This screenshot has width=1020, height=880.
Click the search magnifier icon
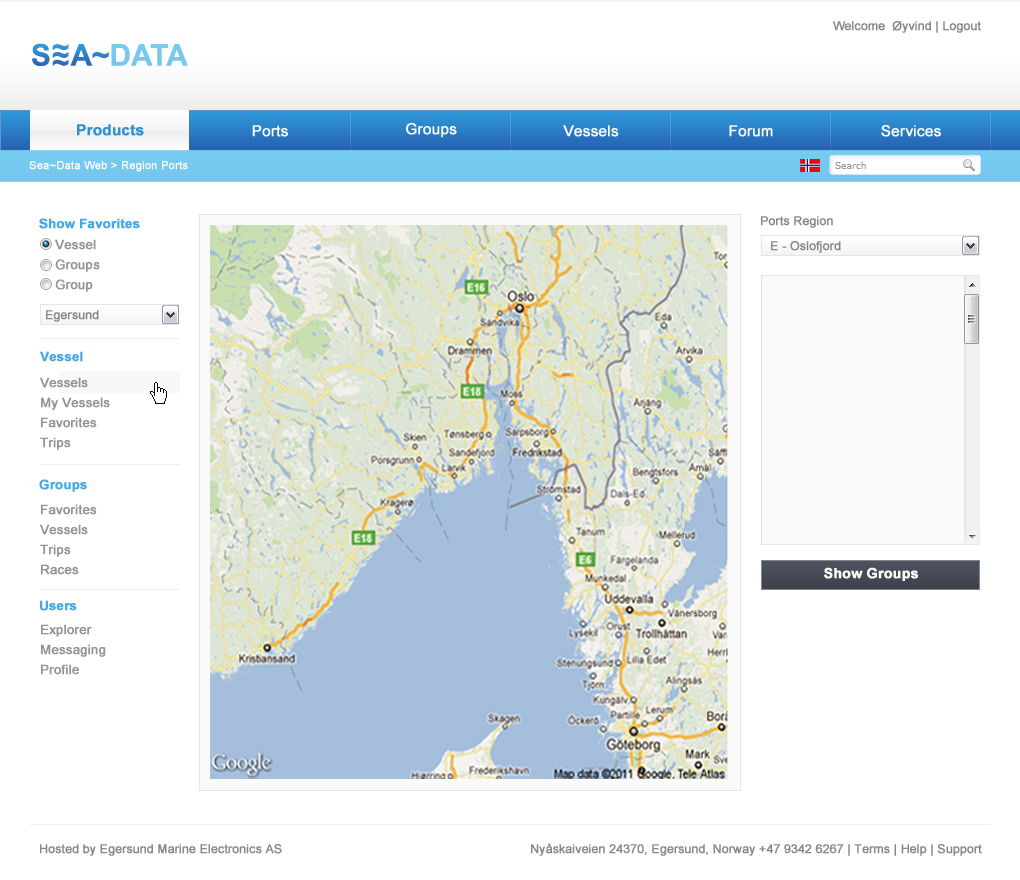[x=968, y=165]
